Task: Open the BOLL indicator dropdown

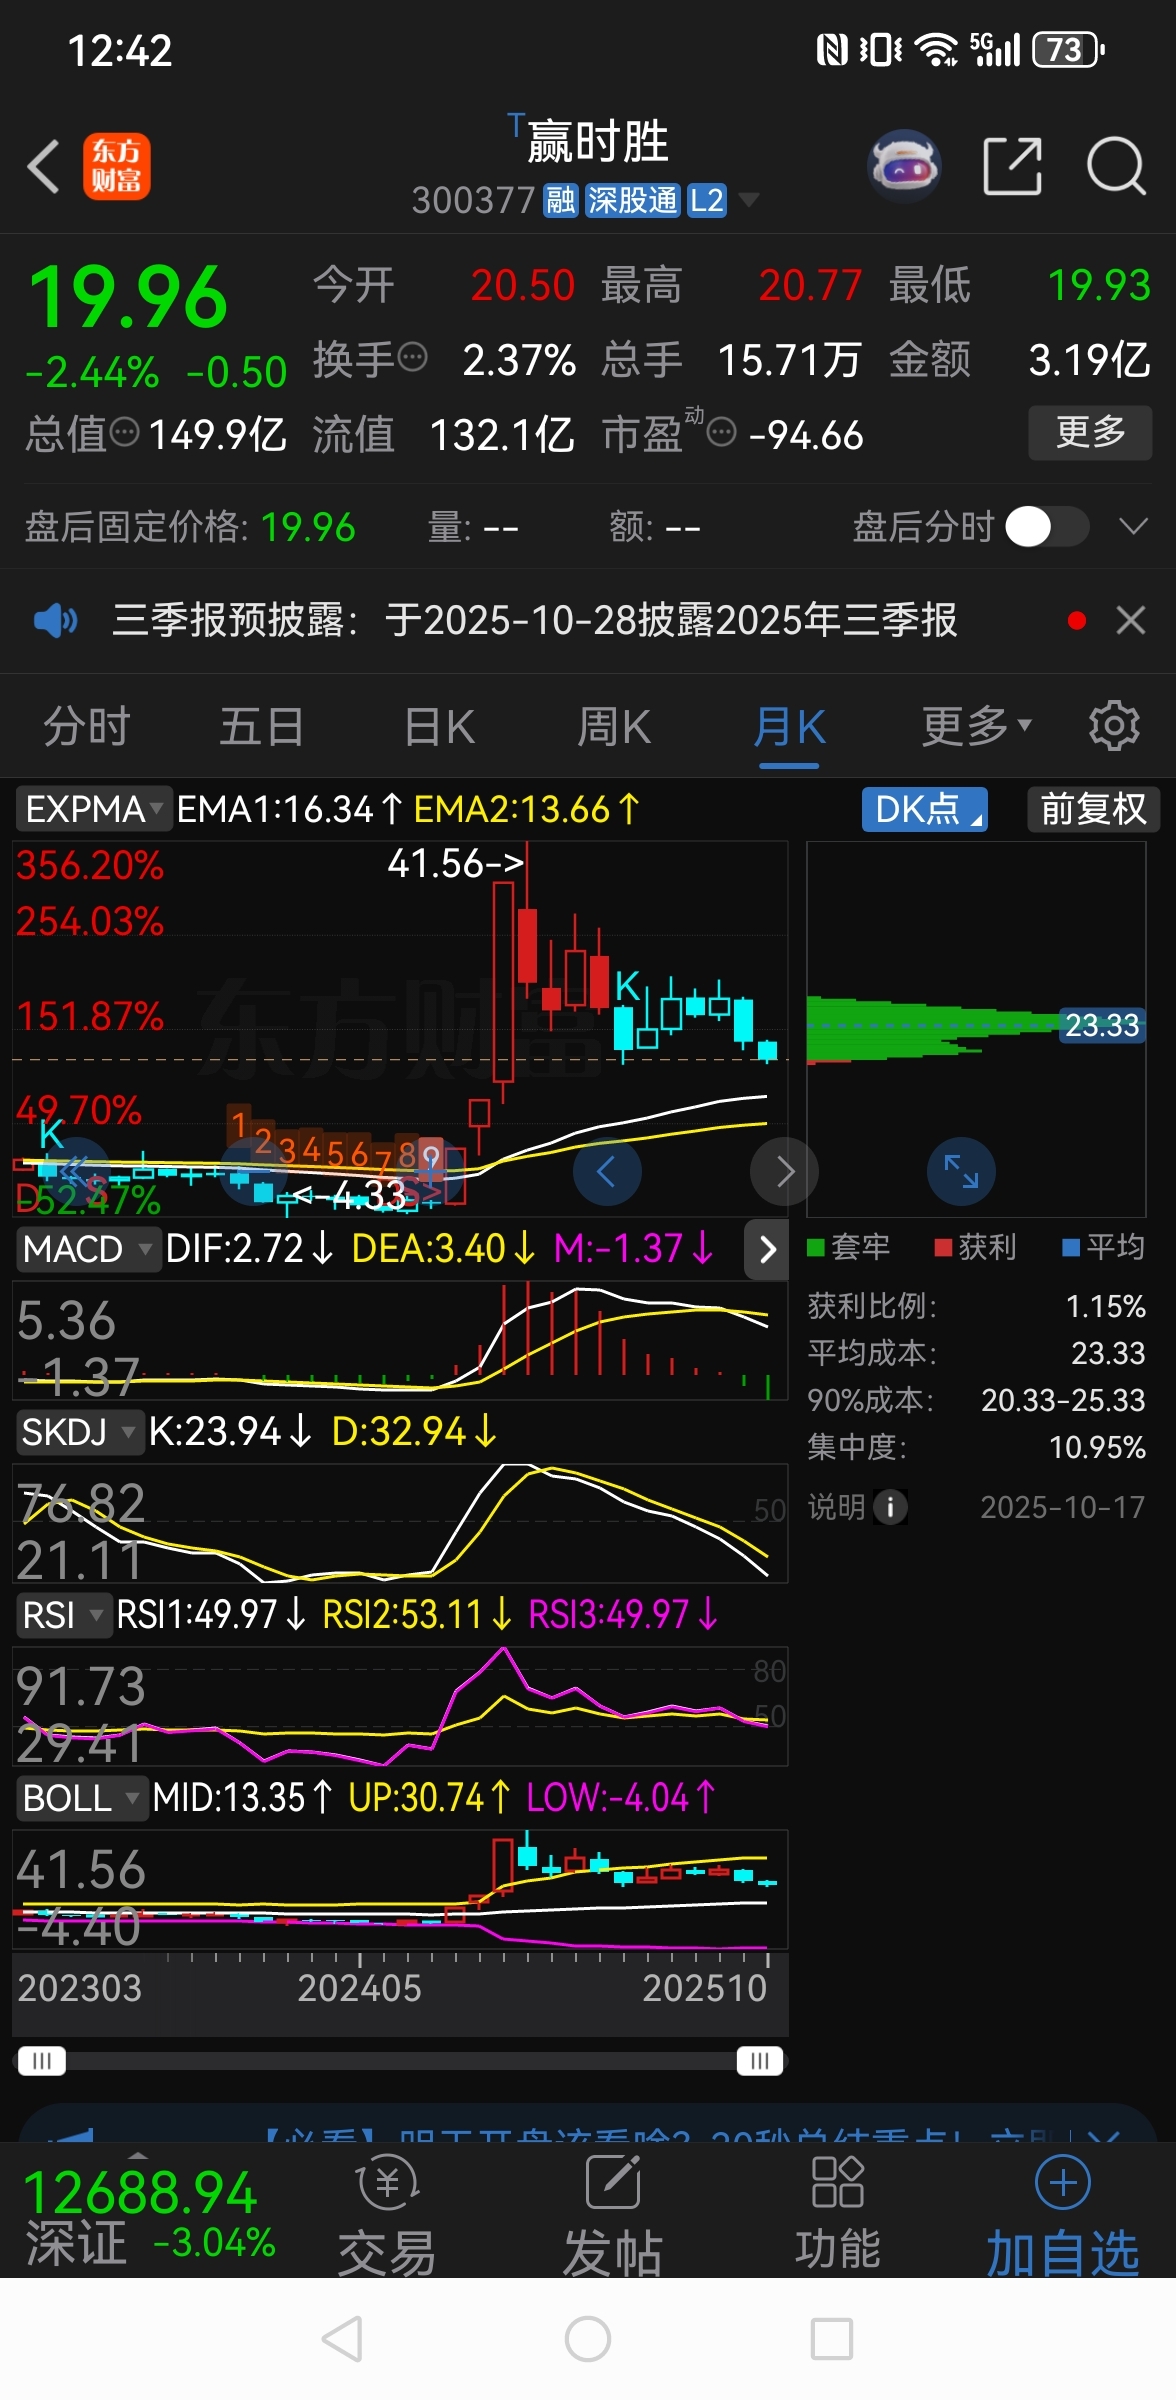Action: [x=81, y=1798]
